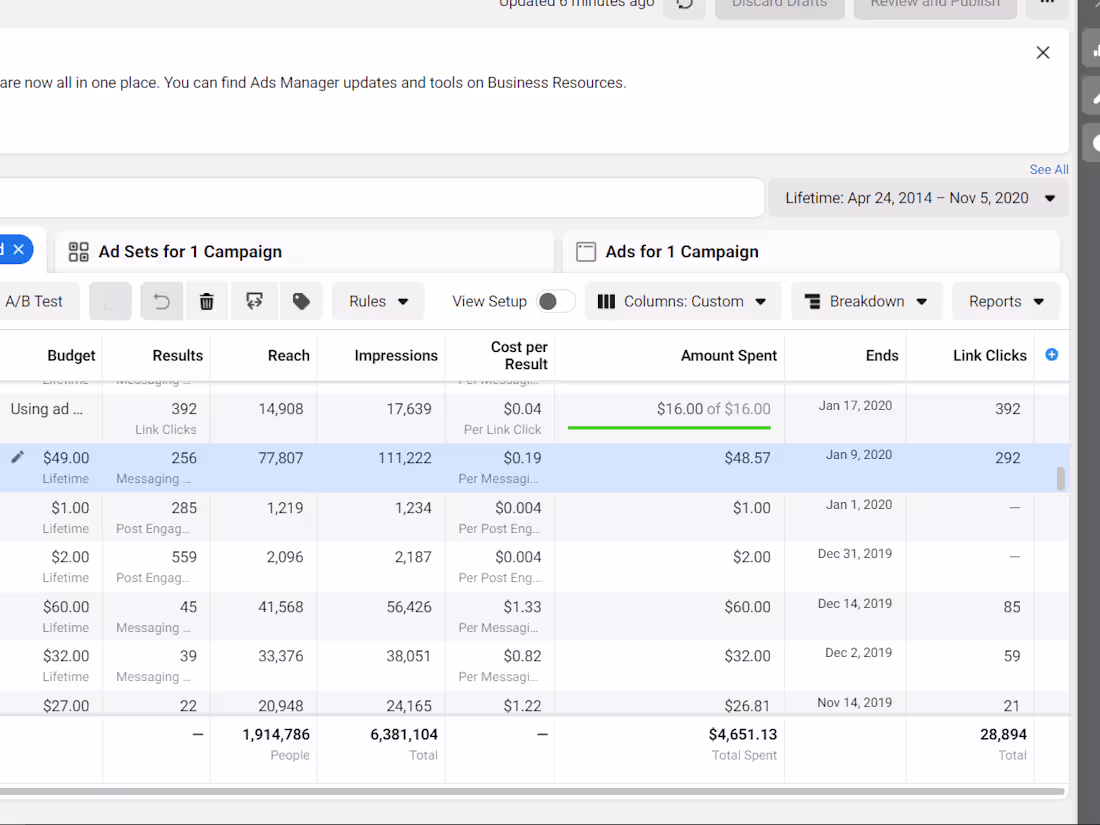Open the Reports dropdown
This screenshot has width=1100, height=825.
pyautogui.click(x=1006, y=301)
